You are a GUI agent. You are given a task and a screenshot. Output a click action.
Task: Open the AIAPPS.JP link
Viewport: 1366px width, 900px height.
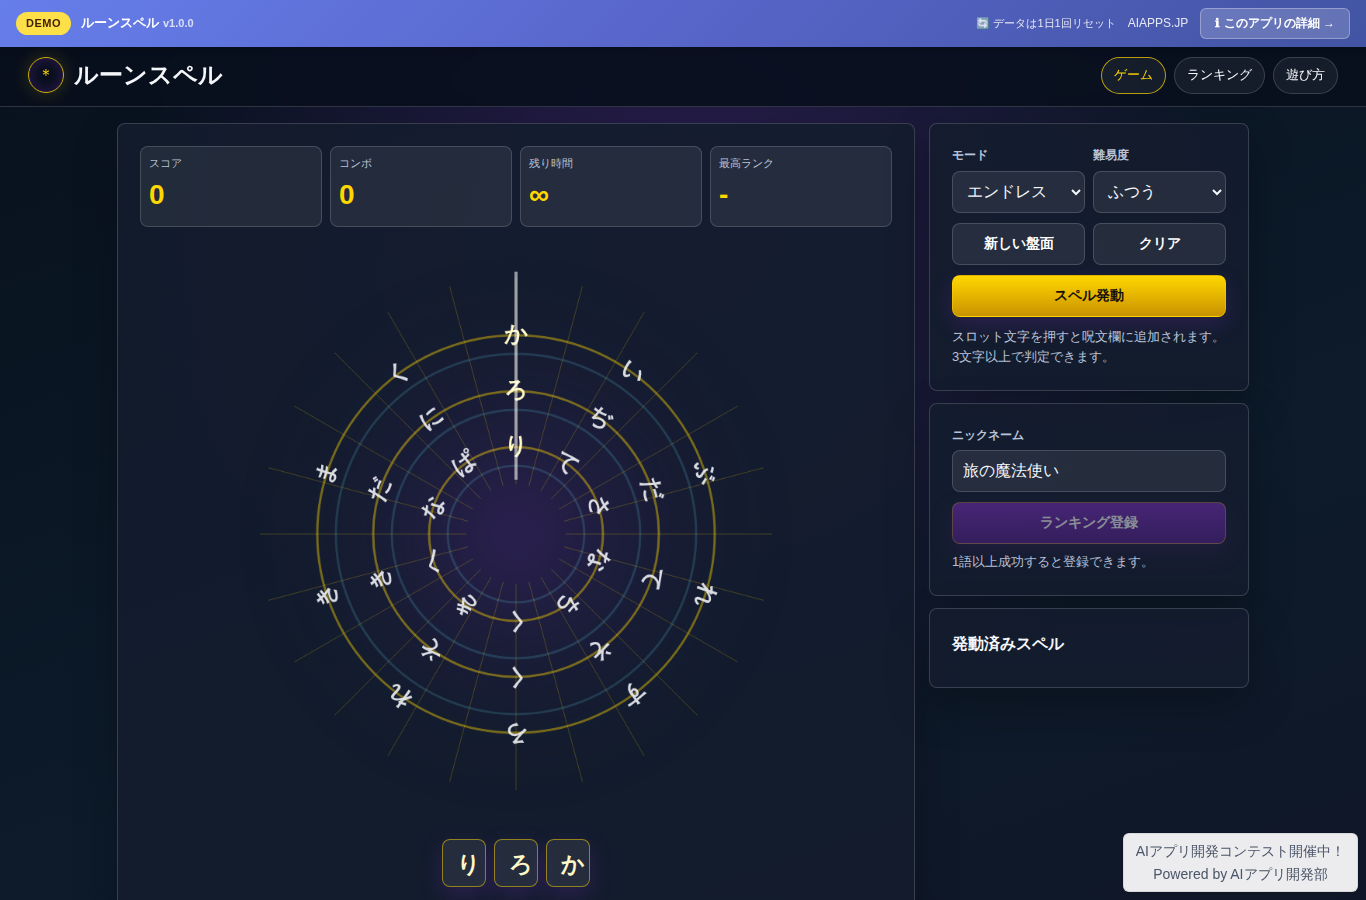1158,23
